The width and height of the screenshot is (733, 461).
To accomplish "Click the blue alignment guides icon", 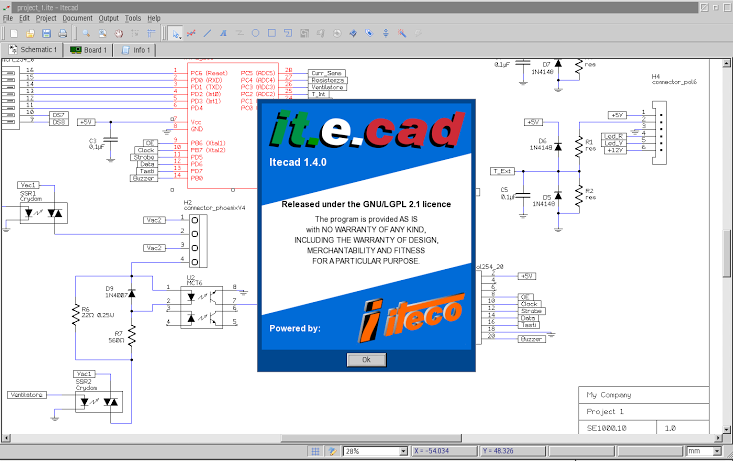I will tap(151, 33).
